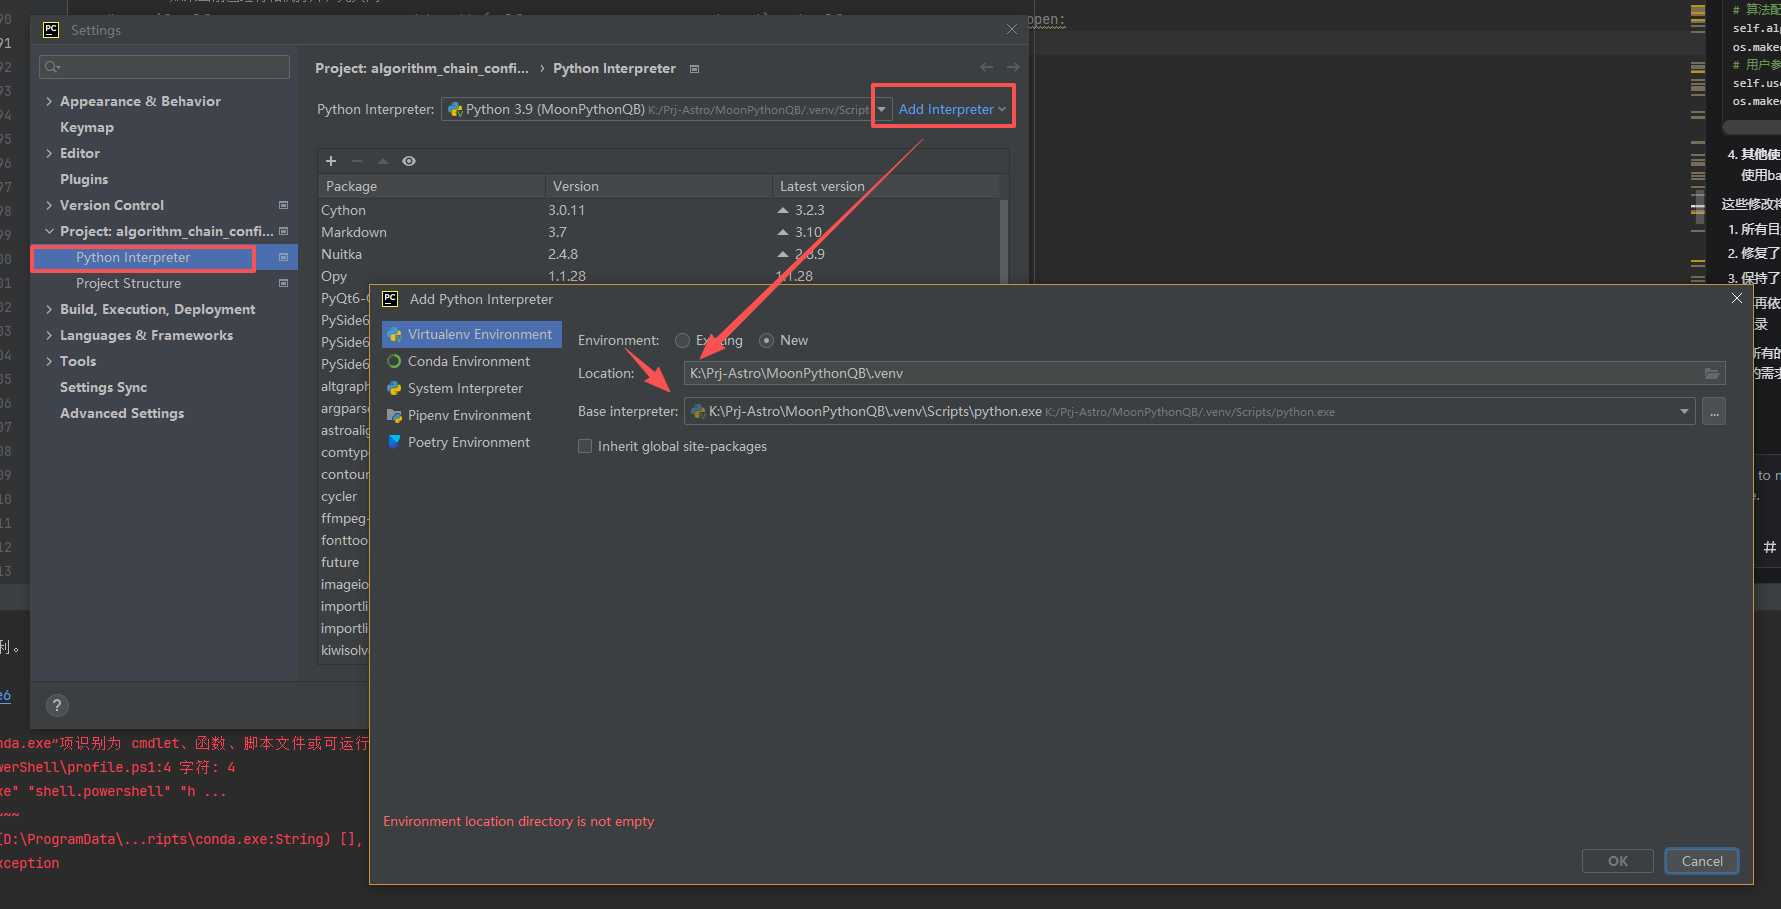Select Conda Environment in the list

(471, 361)
